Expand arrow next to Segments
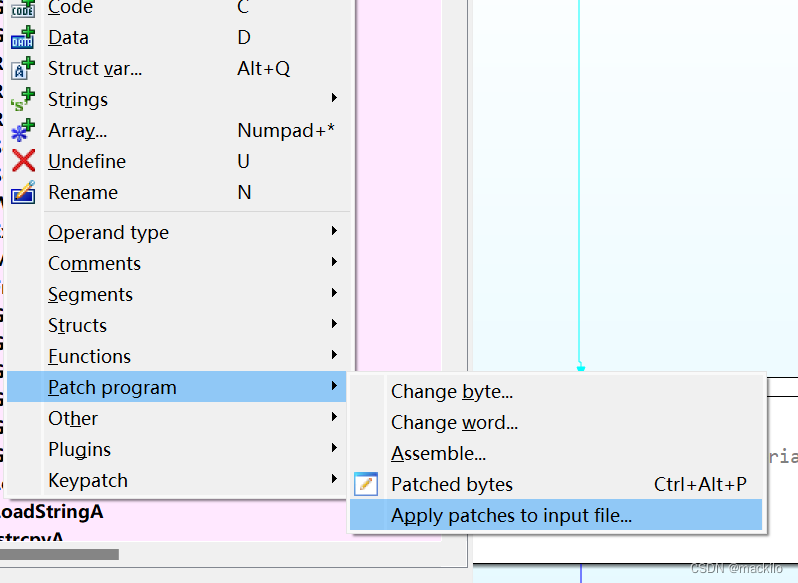 [x=334, y=293]
